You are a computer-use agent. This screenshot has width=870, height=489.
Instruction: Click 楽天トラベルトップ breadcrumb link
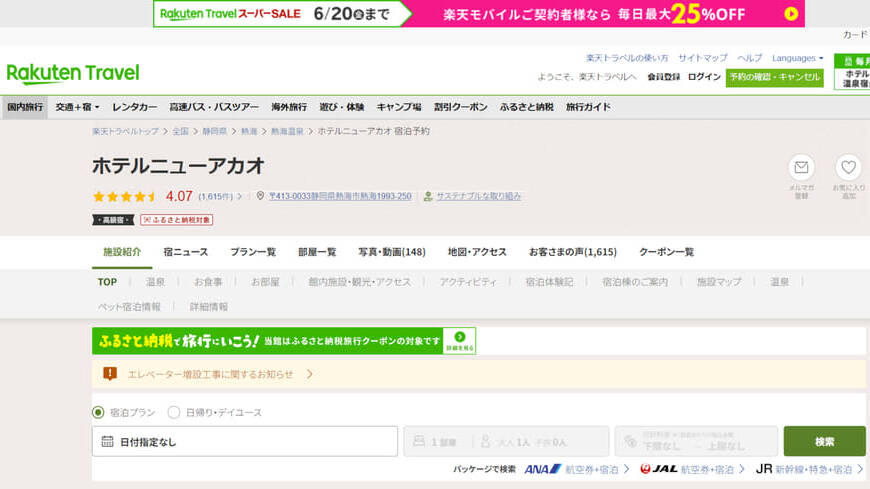tap(125, 132)
